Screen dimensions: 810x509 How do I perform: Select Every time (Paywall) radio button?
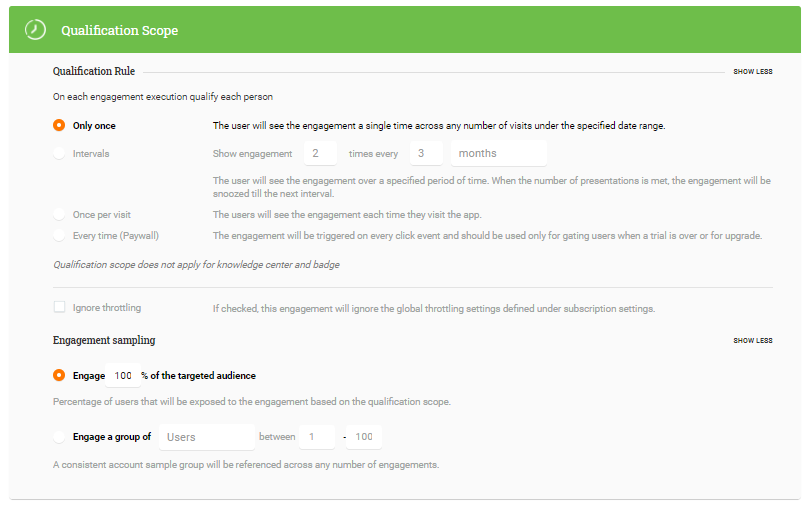[x=59, y=236]
